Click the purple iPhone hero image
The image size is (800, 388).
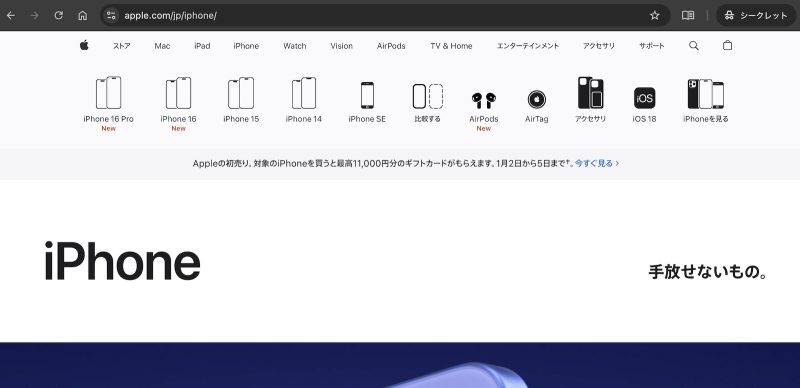[400, 365]
